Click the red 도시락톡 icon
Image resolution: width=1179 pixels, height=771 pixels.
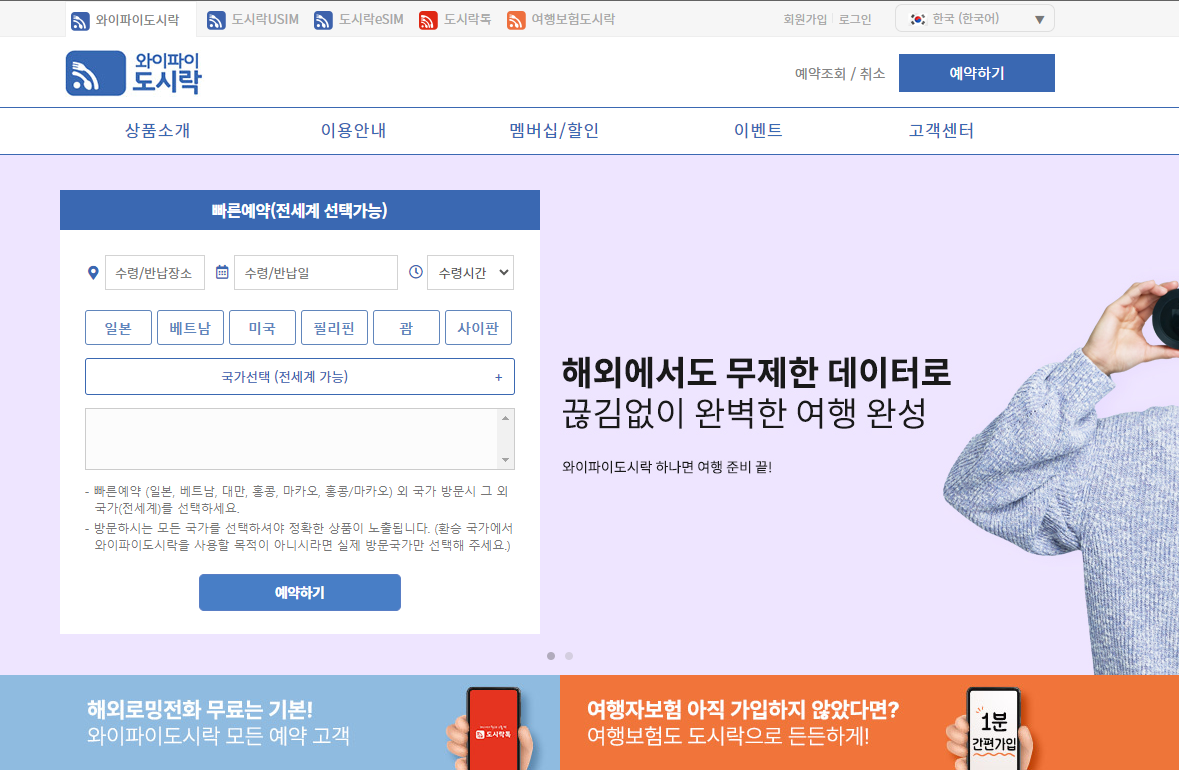(x=427, y=17)
